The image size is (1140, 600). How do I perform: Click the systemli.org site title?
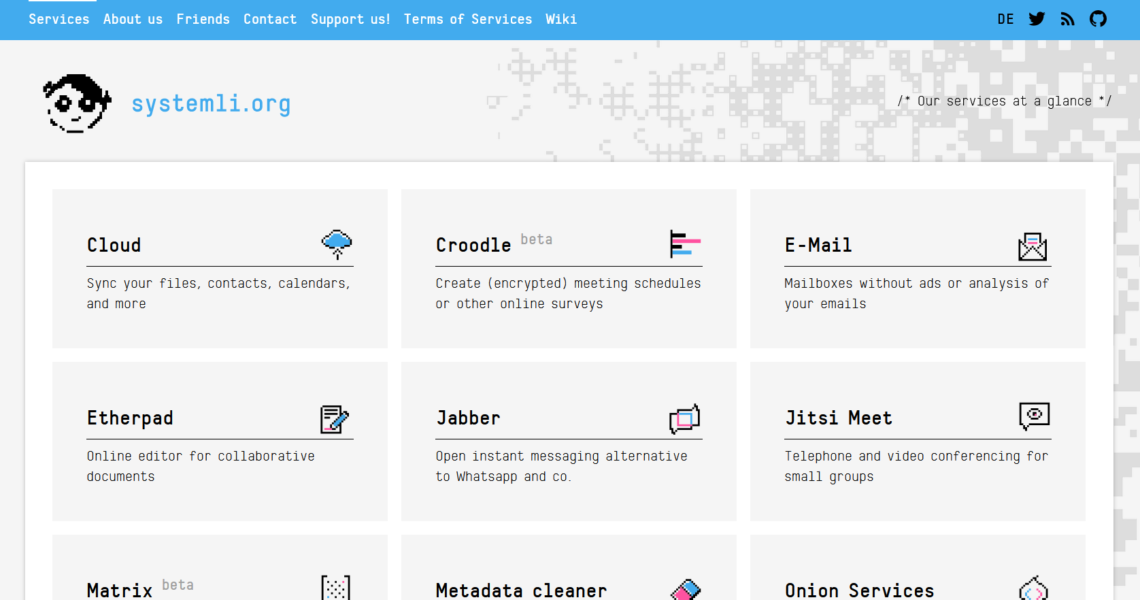(x=211, y=103)
